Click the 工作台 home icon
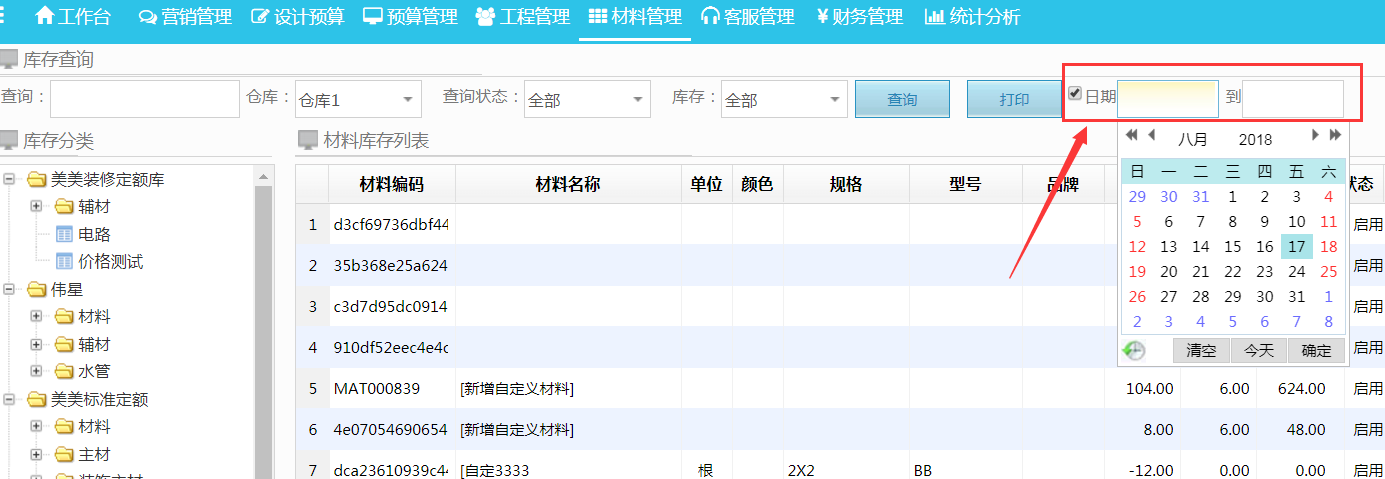 click(44, 17)
